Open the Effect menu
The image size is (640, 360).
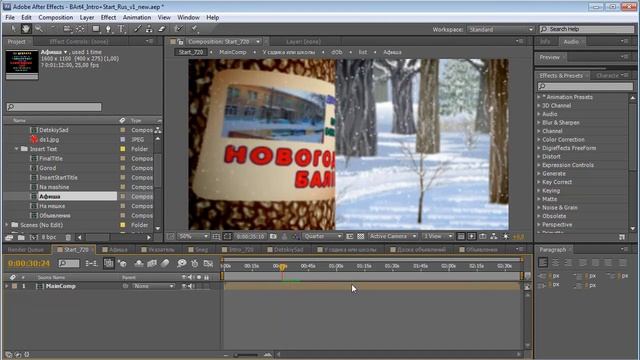click(x=108, y=18)
